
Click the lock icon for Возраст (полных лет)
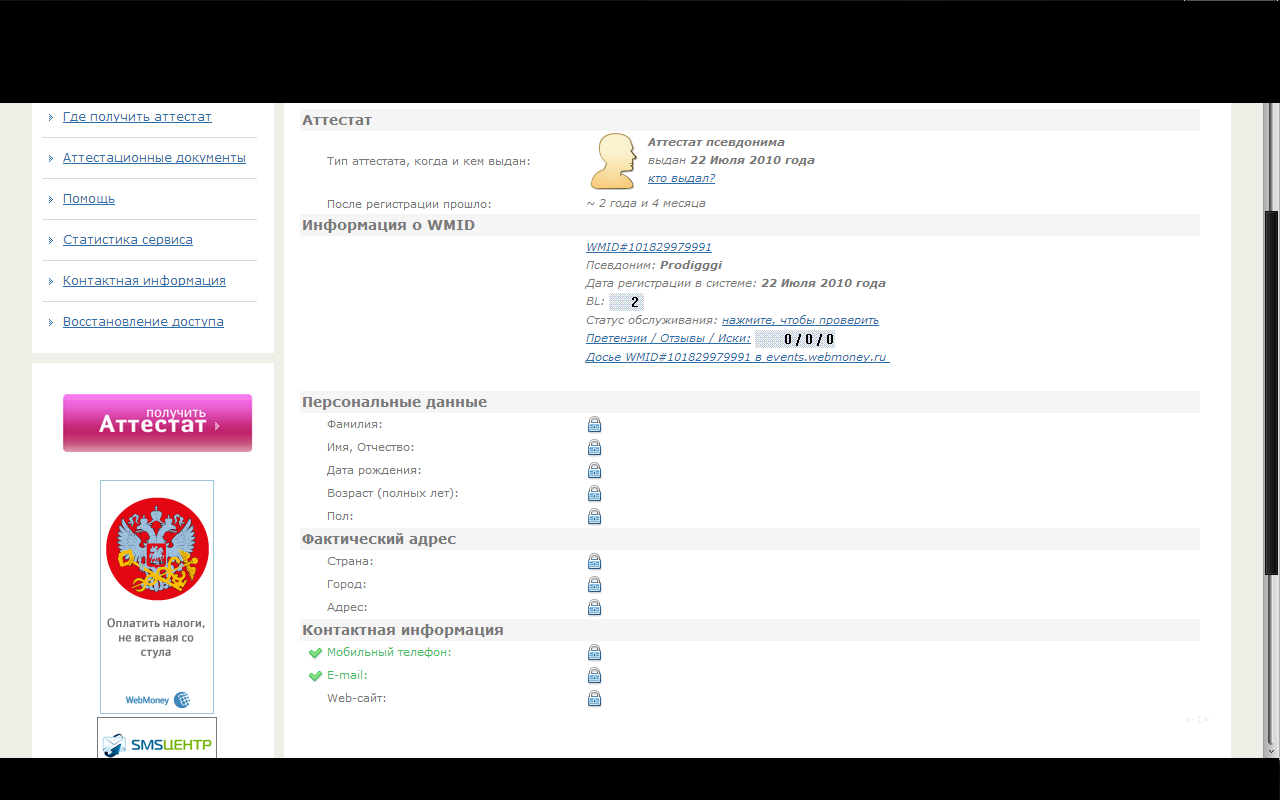[594, 494]
